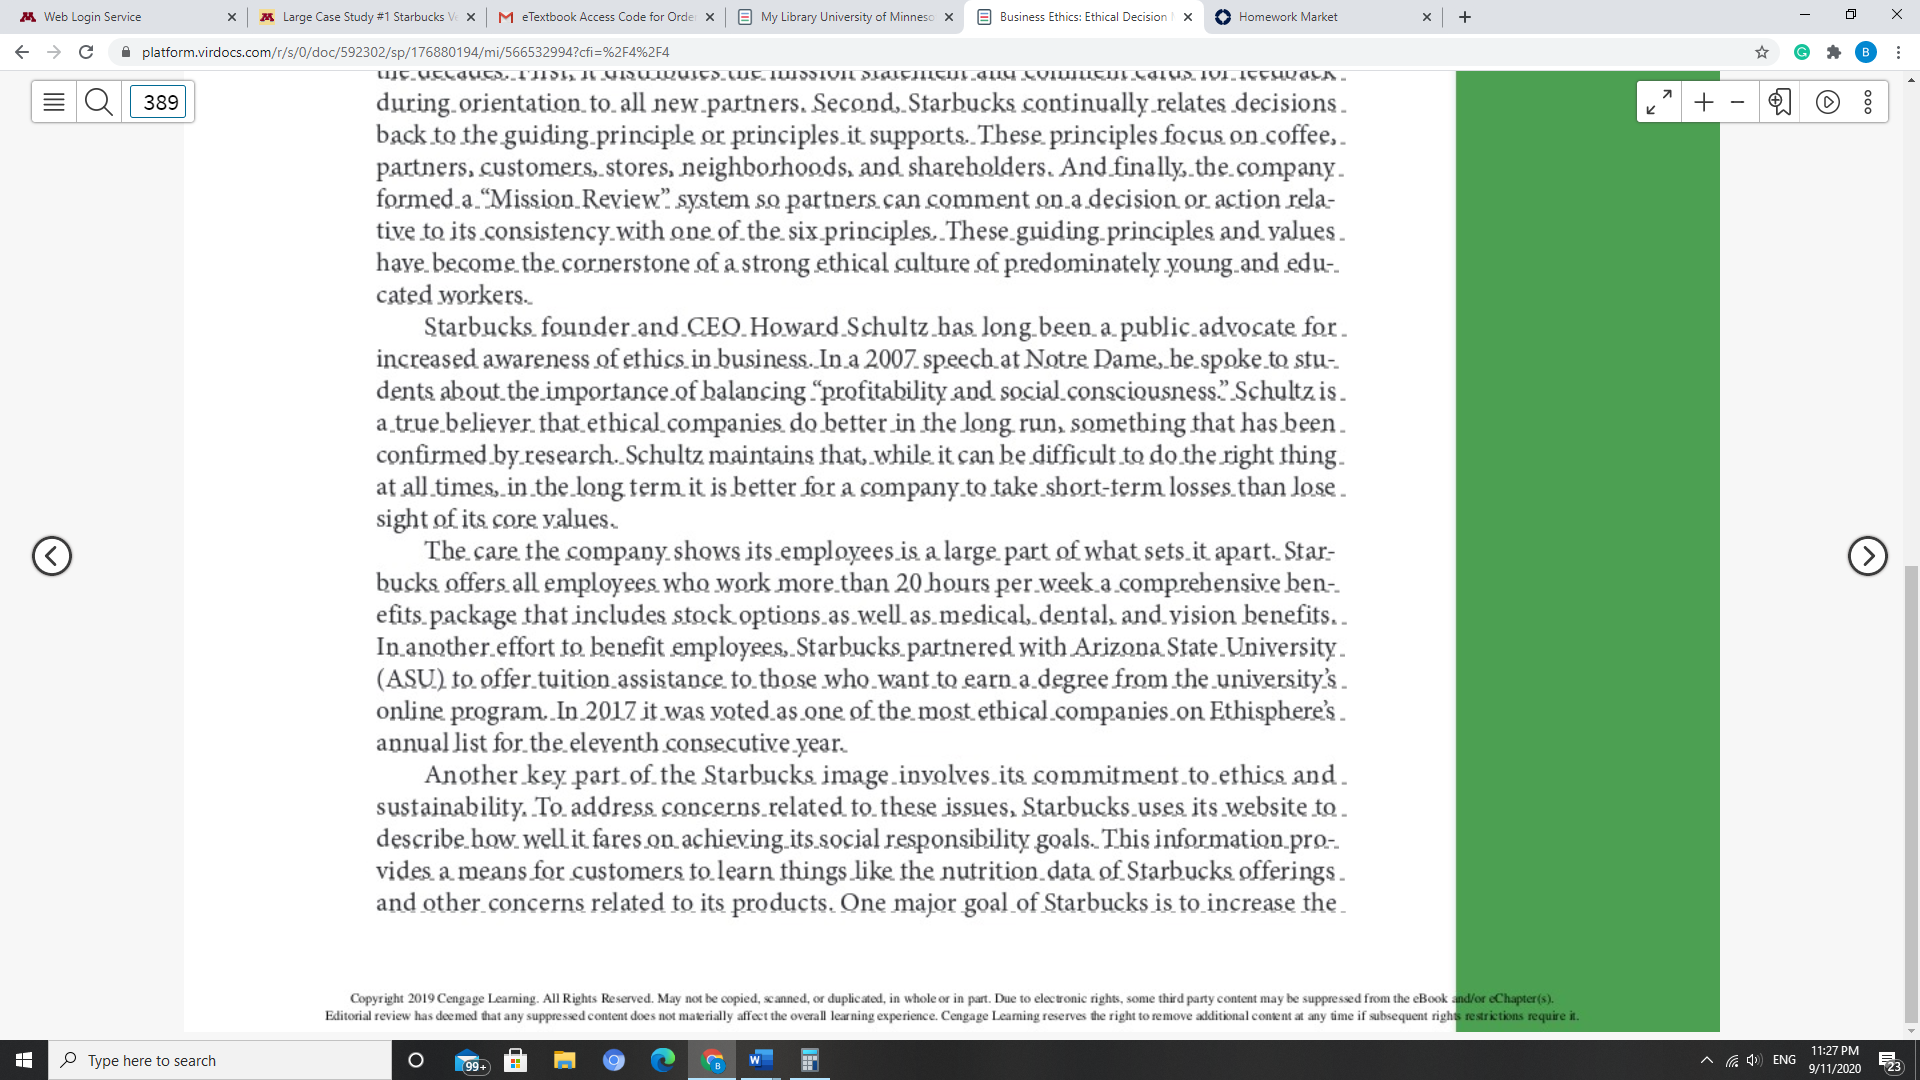Expand reader to full screen

1659,102
